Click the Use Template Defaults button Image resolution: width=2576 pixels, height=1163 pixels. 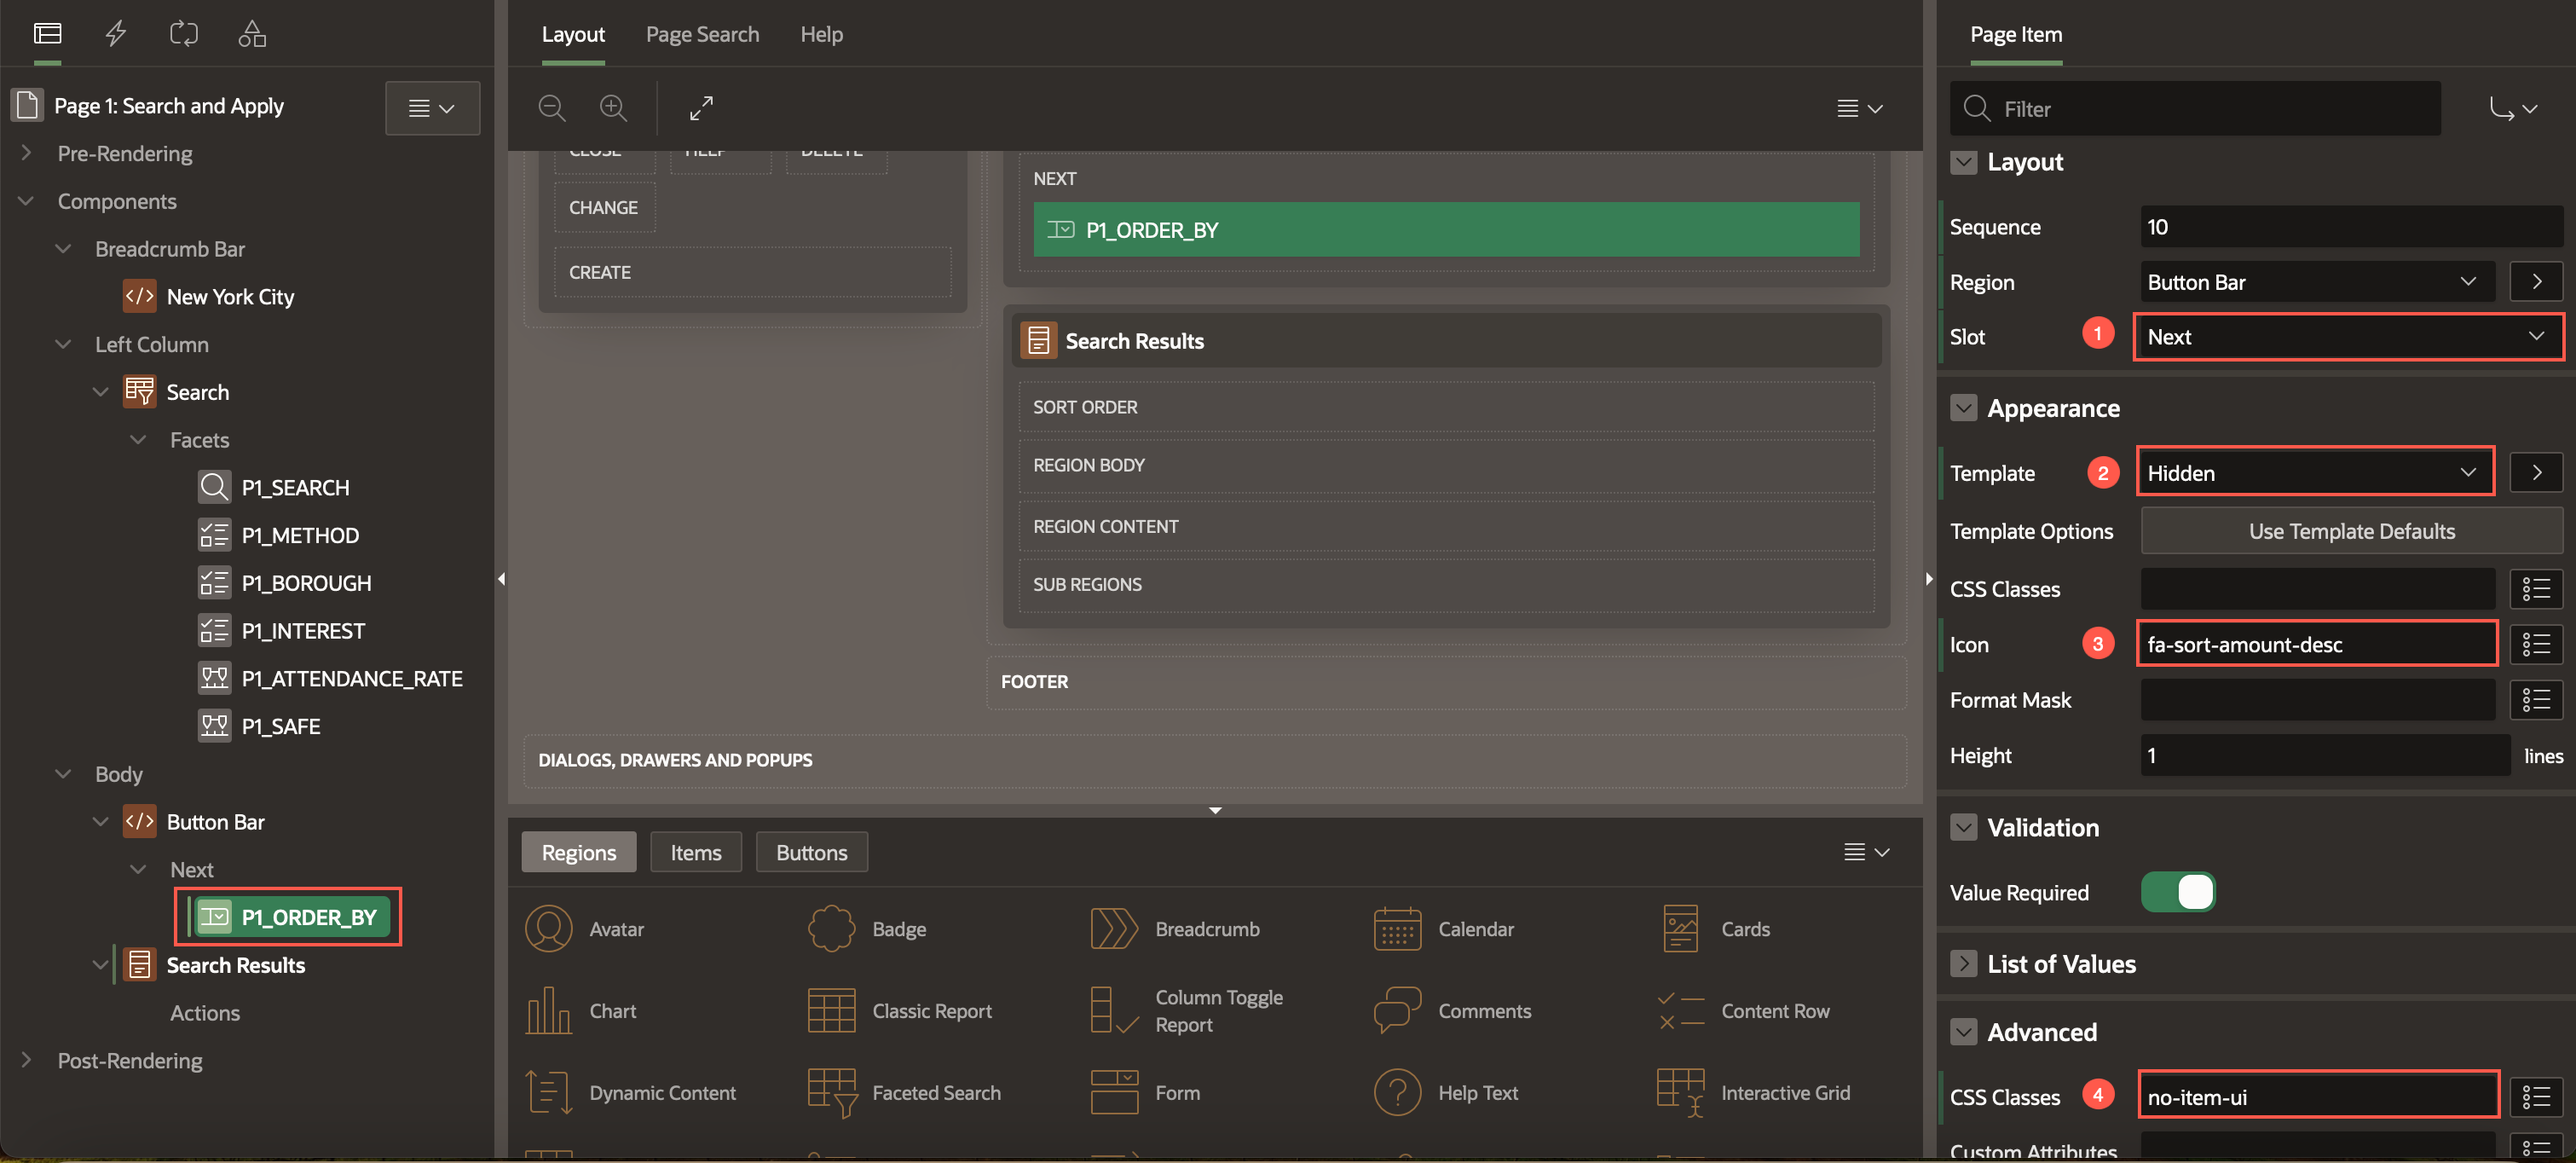tap(2351, 531)
